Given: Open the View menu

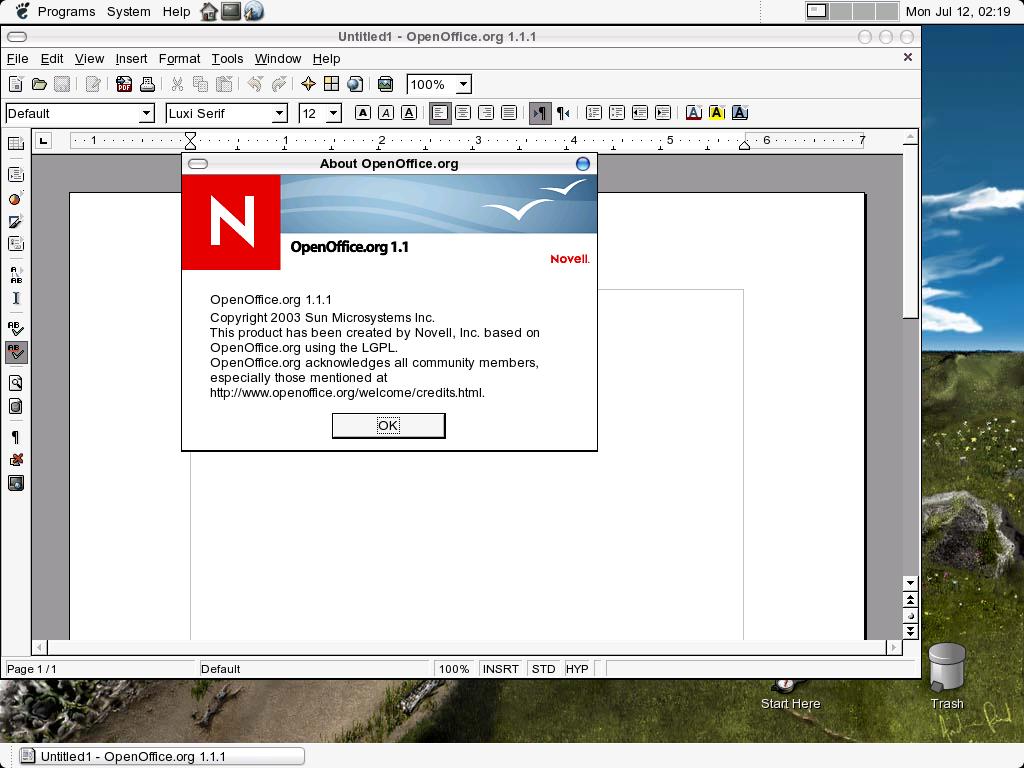Looking at the screenshot, I should coord(89,59).
